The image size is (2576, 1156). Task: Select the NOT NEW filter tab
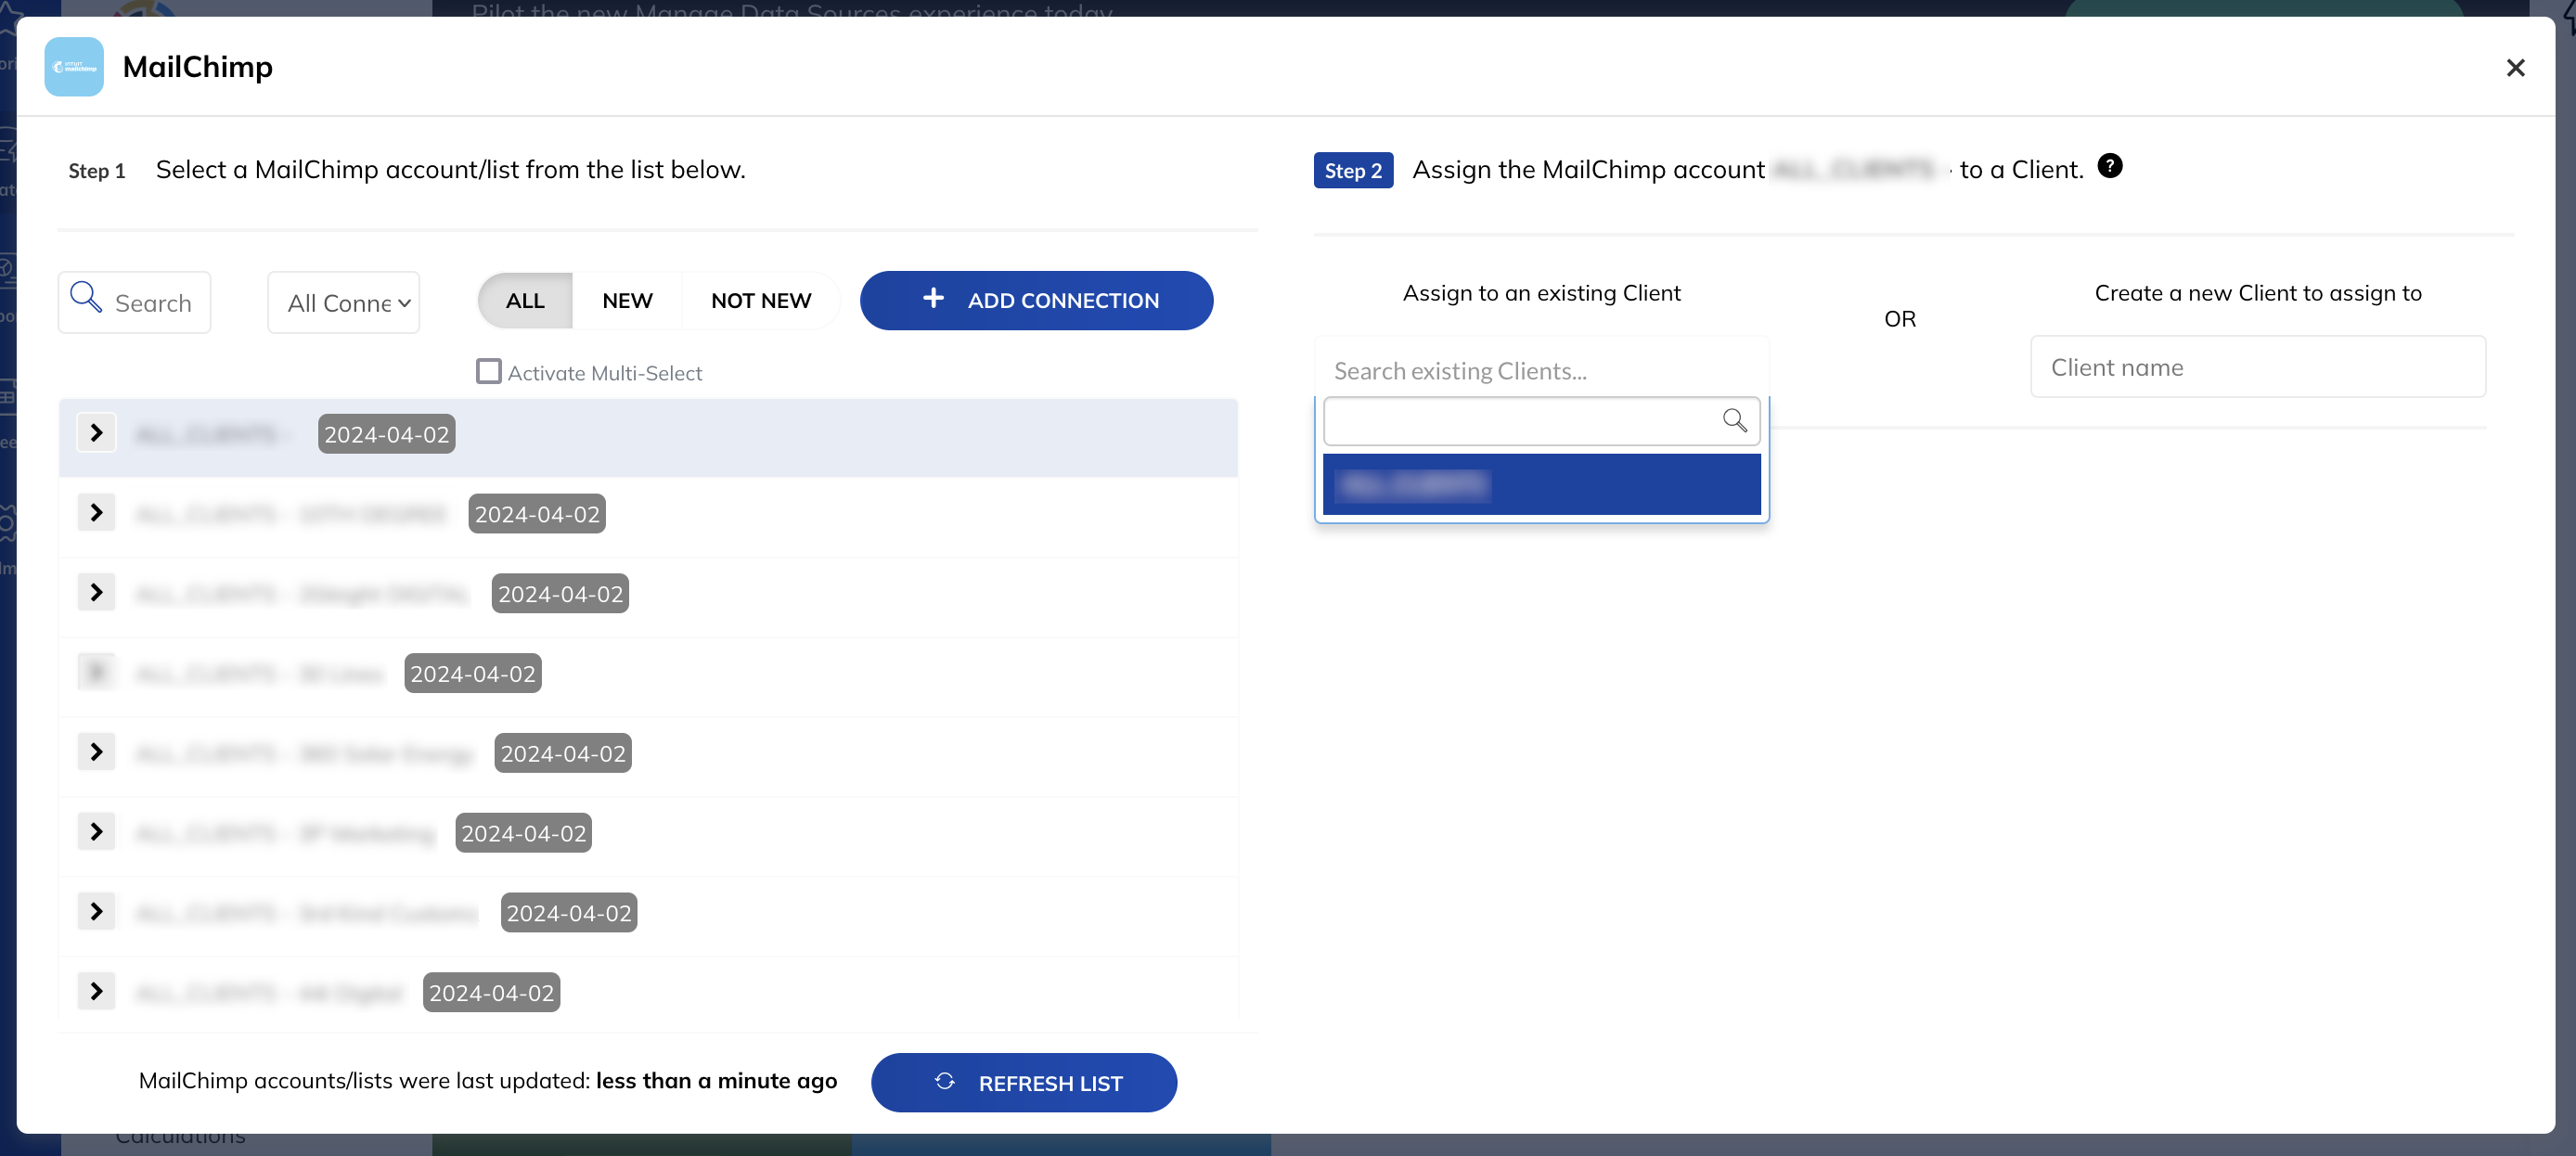pos(761,300)
